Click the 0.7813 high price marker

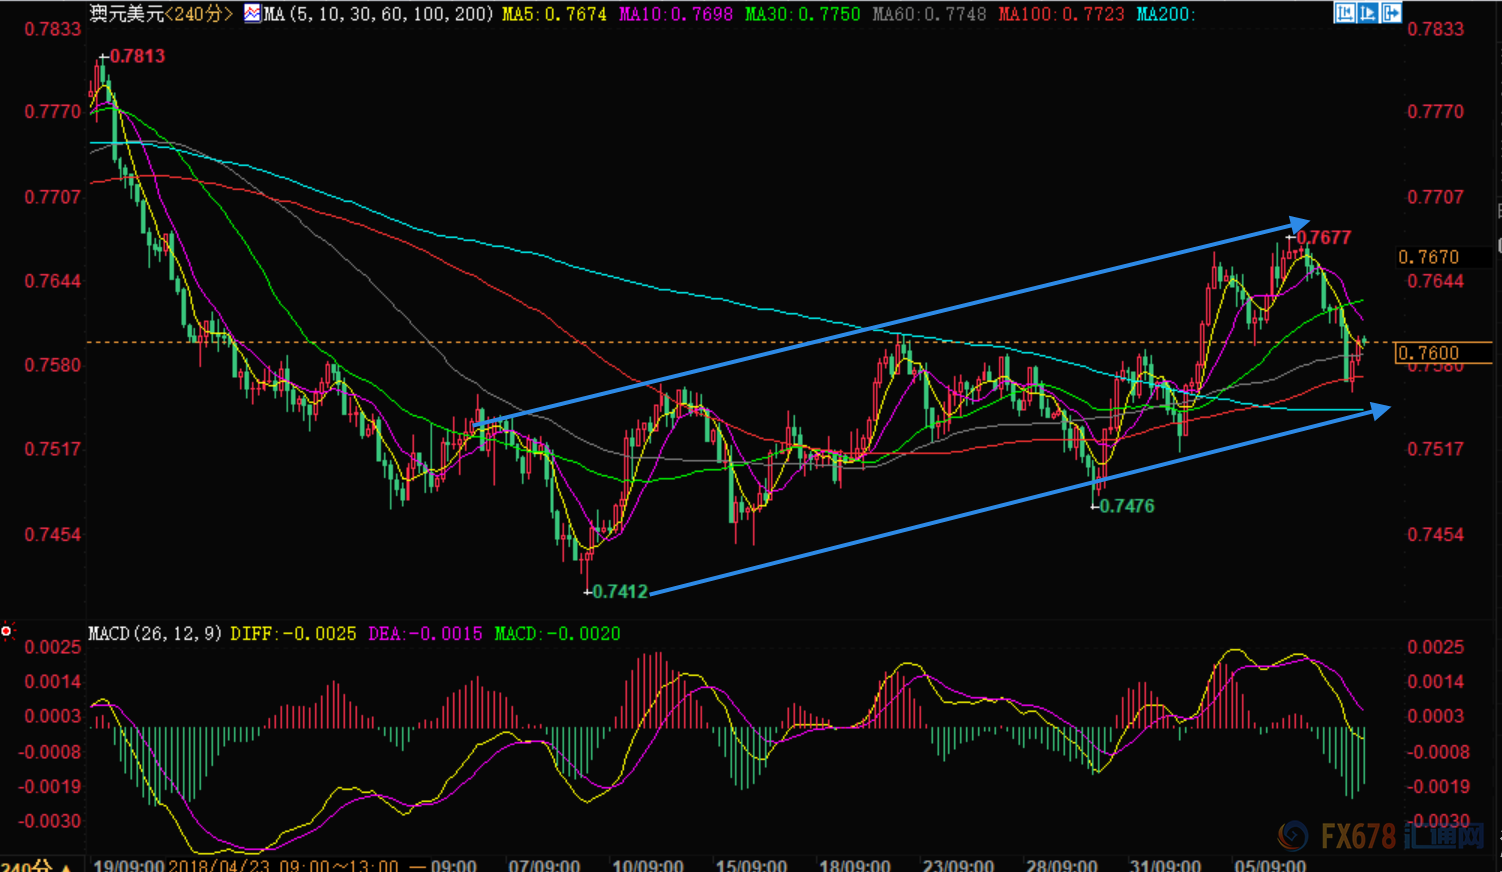point(137,56)
